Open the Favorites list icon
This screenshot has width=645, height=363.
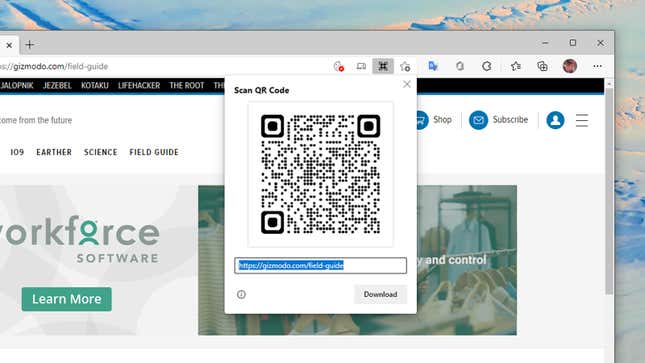515,66
